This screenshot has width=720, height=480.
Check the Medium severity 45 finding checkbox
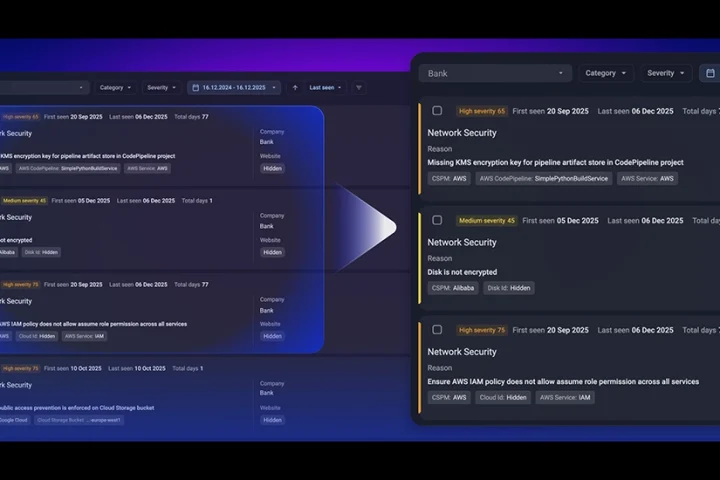tap(437, 220)
